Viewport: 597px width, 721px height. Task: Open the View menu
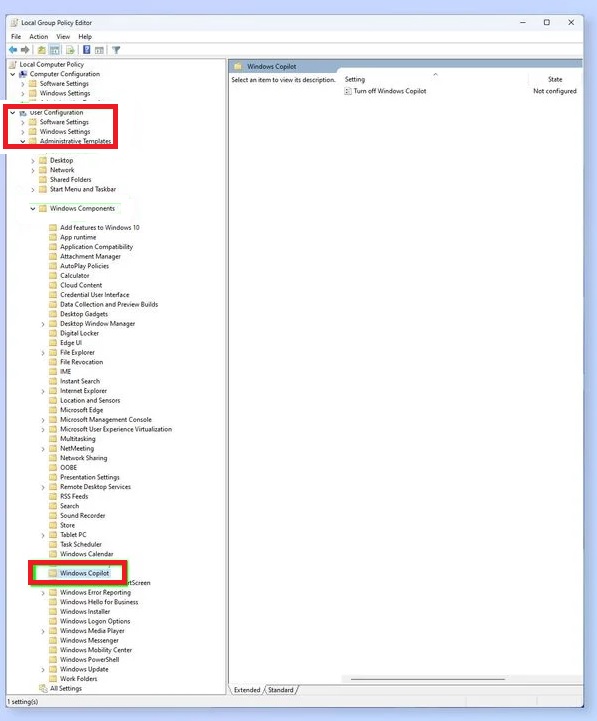pos(63,36)
